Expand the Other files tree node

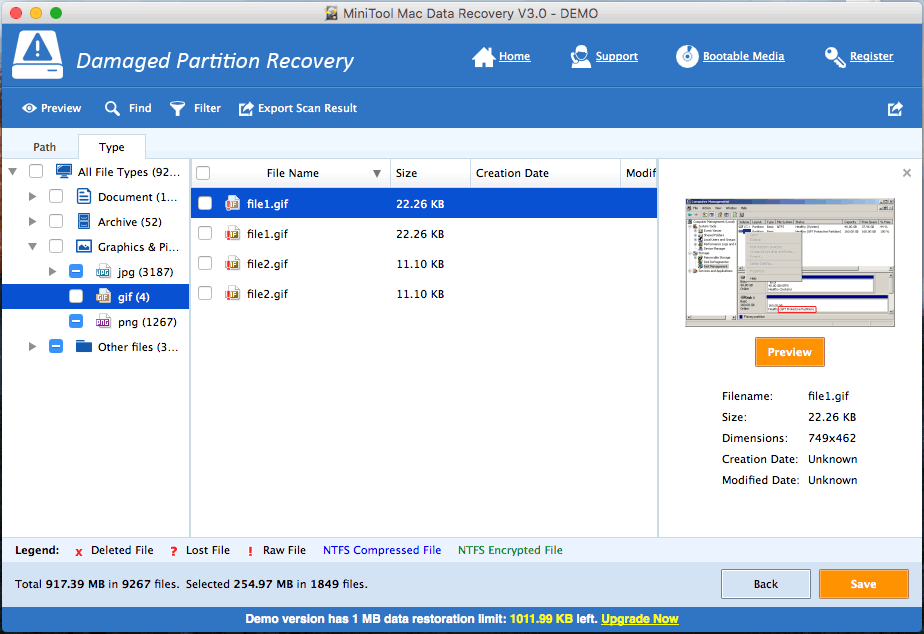pyautogui.click(x=33, y=347)
